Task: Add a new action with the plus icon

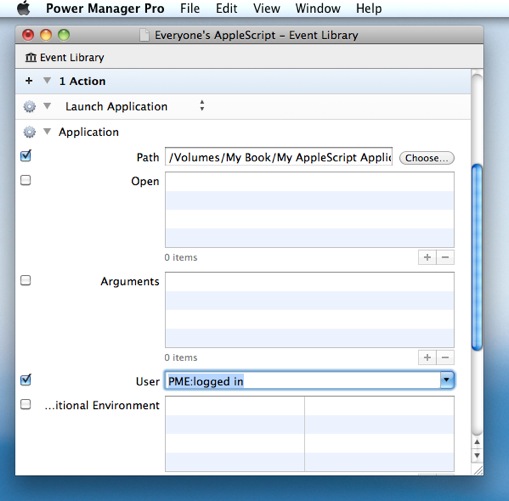Action: point(29,81)
